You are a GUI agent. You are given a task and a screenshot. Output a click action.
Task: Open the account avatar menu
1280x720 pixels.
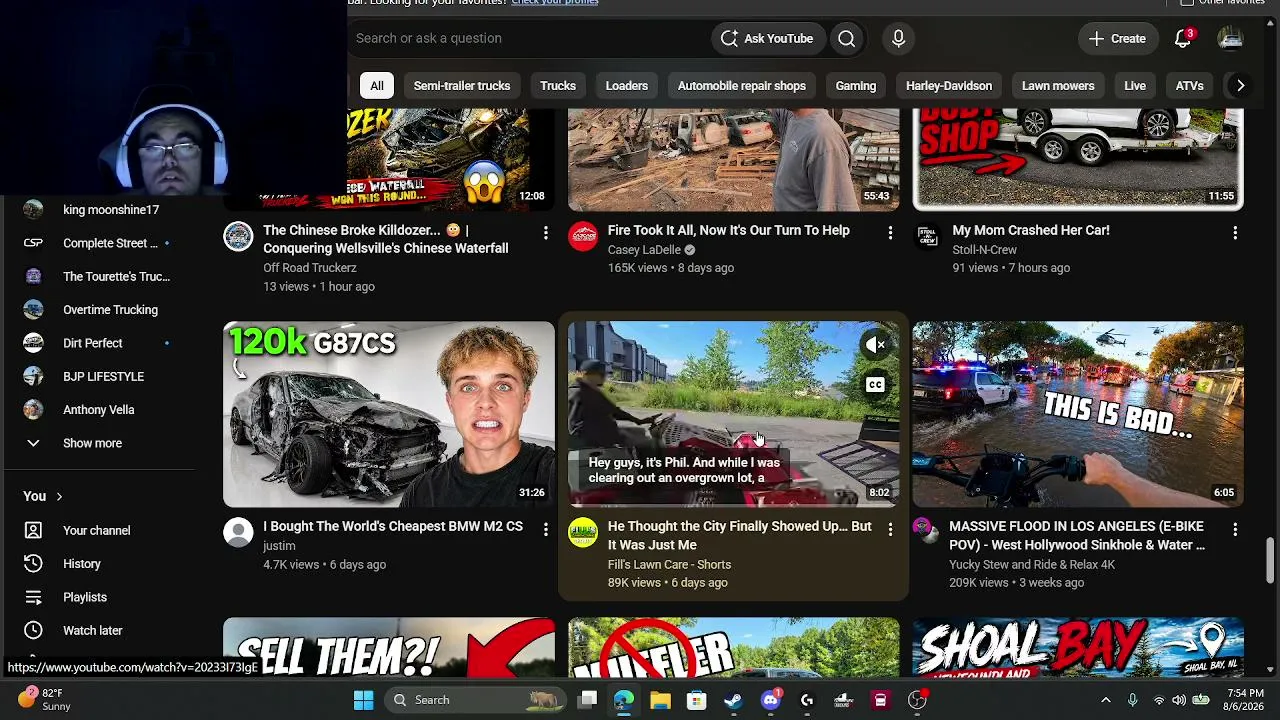(1230, 38)
